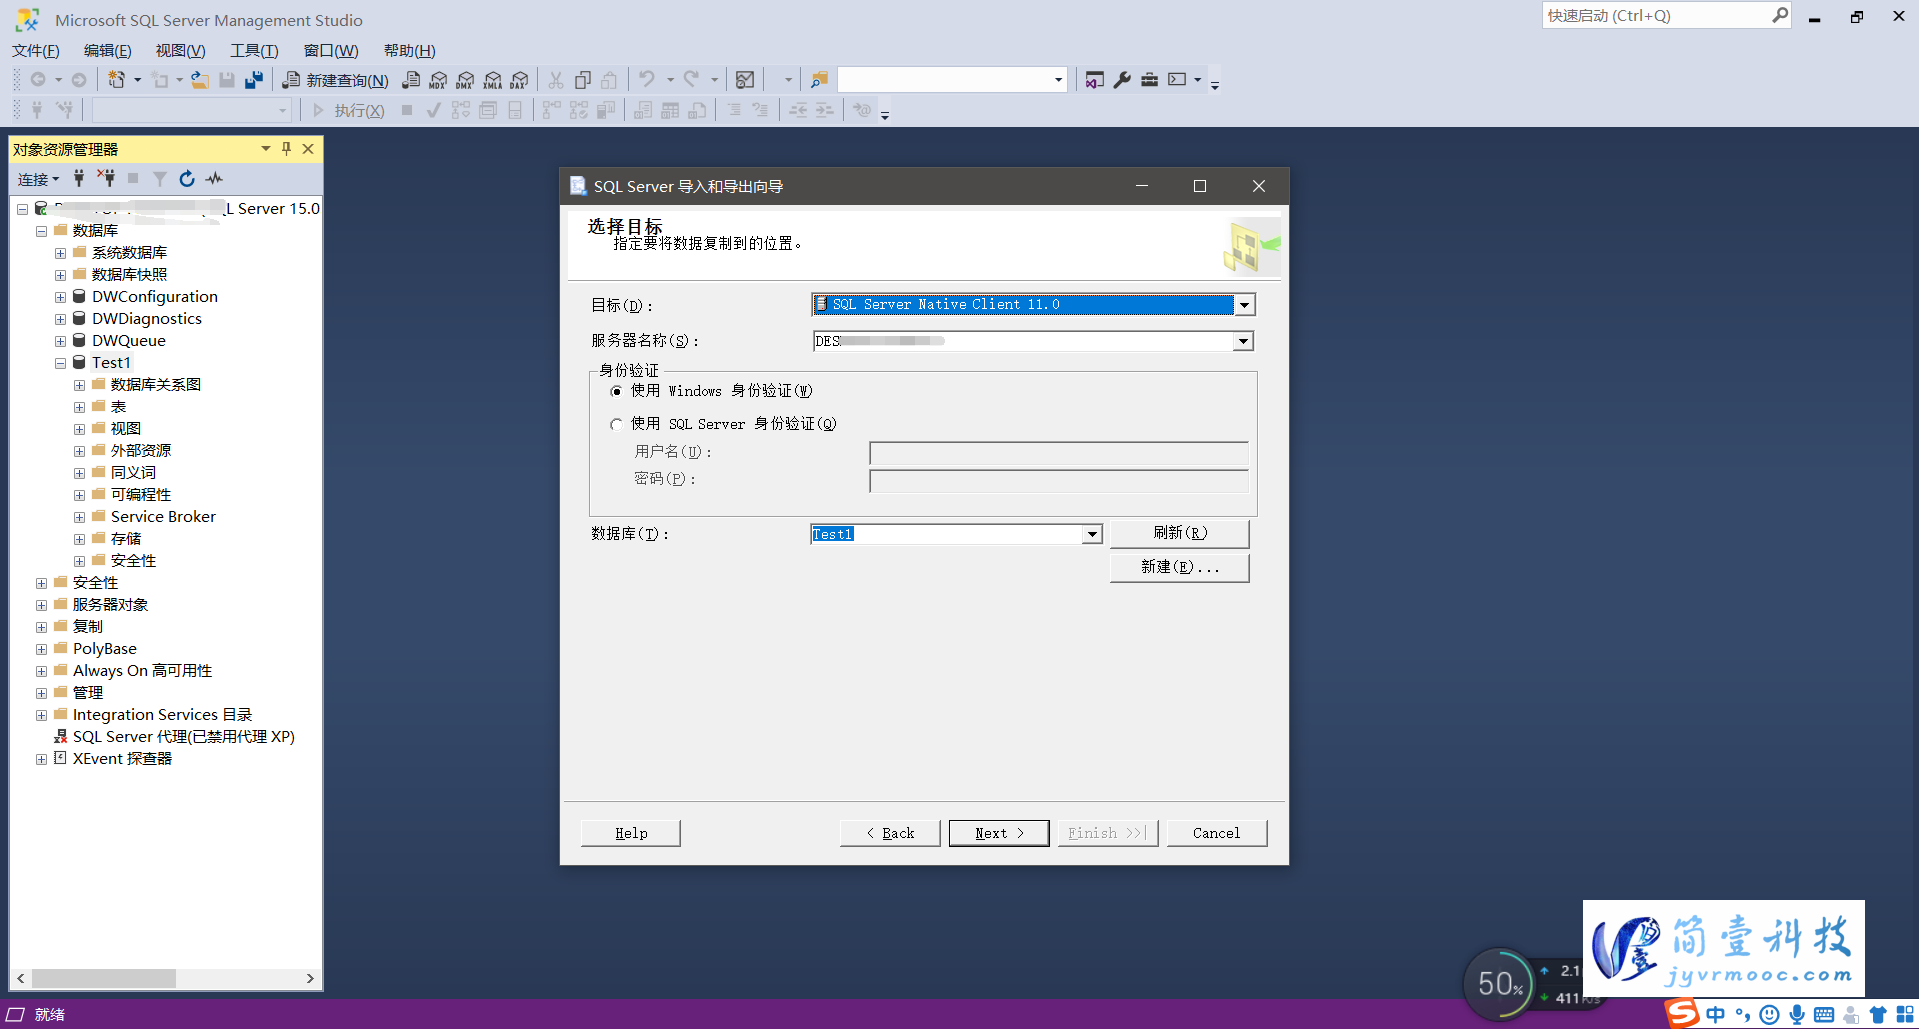The image size is (1919, 1029).
Task: Open the 视图(V) menu
Action: (180, 51)
